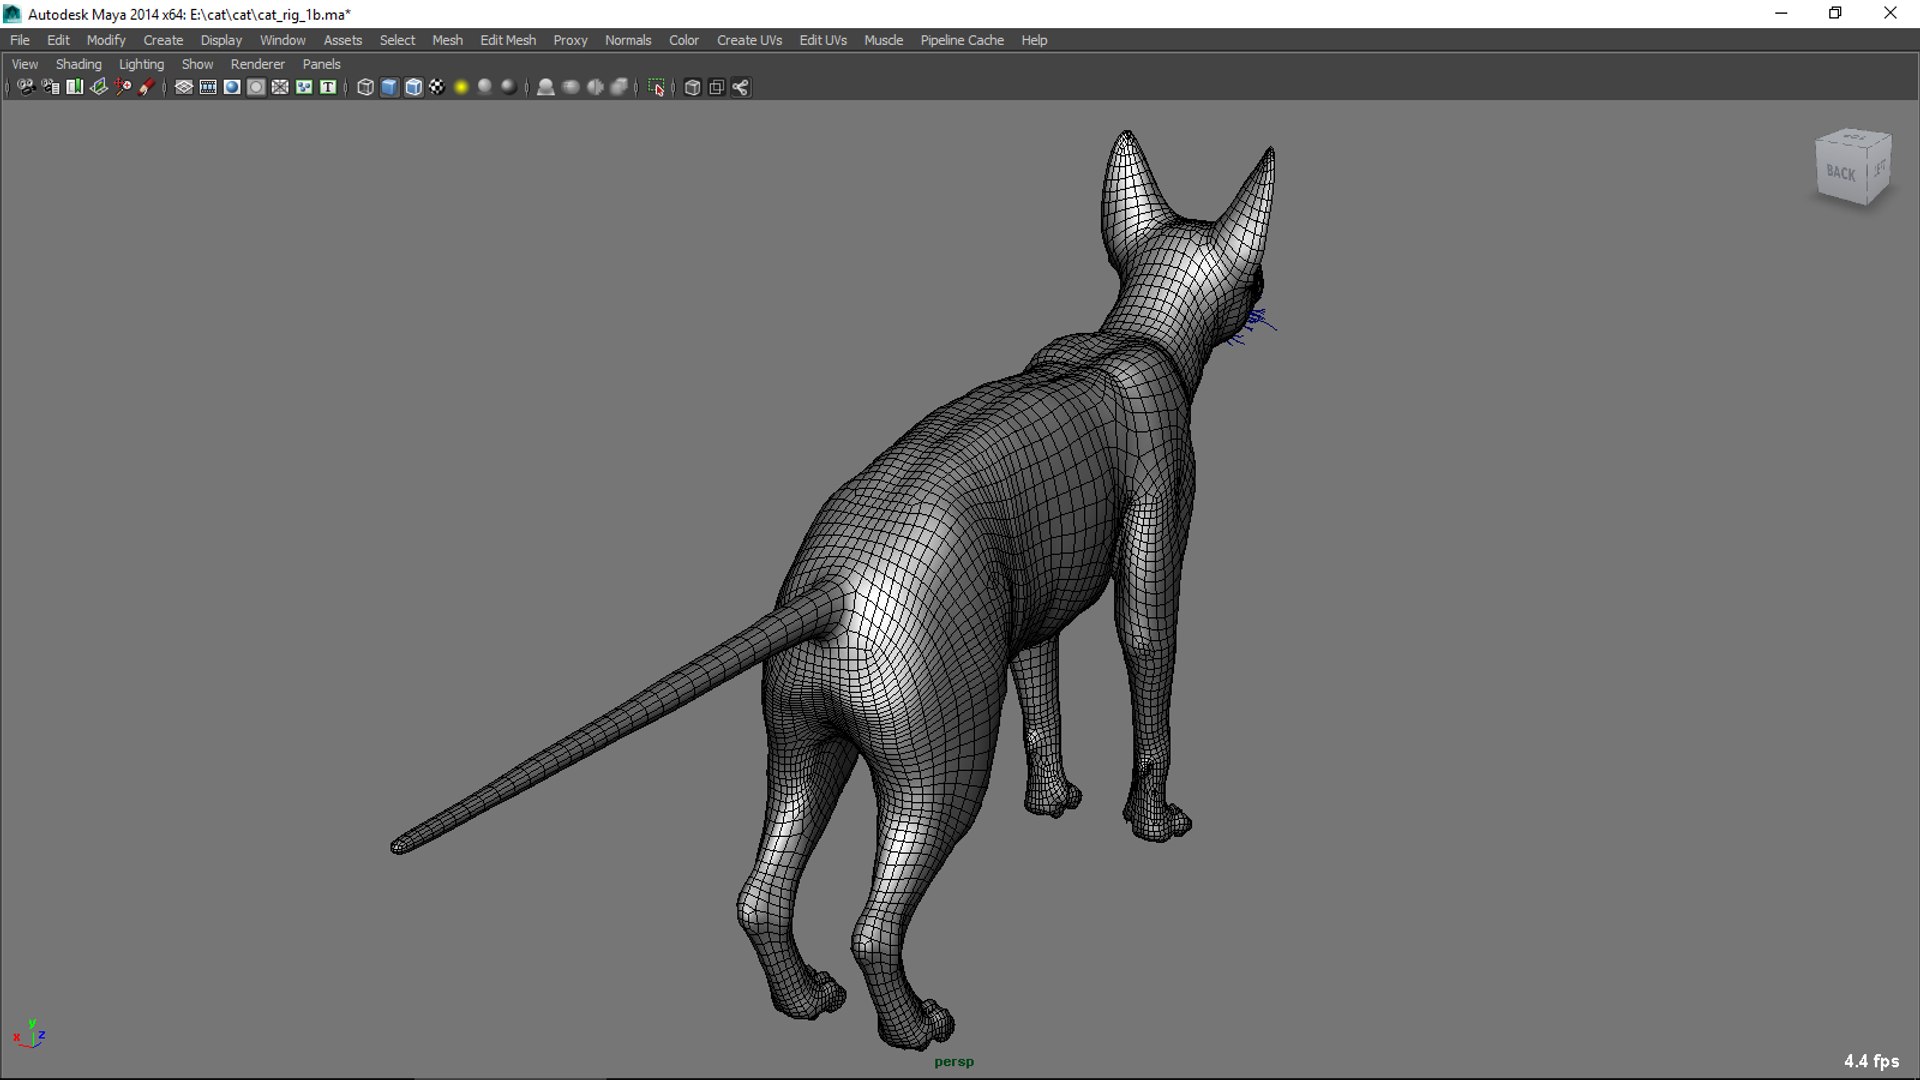Open the panel Lighting menu
Image resolution: width=1920 pixels, height=1080 pixels.
pyautogui.click(x=141, y=64)
